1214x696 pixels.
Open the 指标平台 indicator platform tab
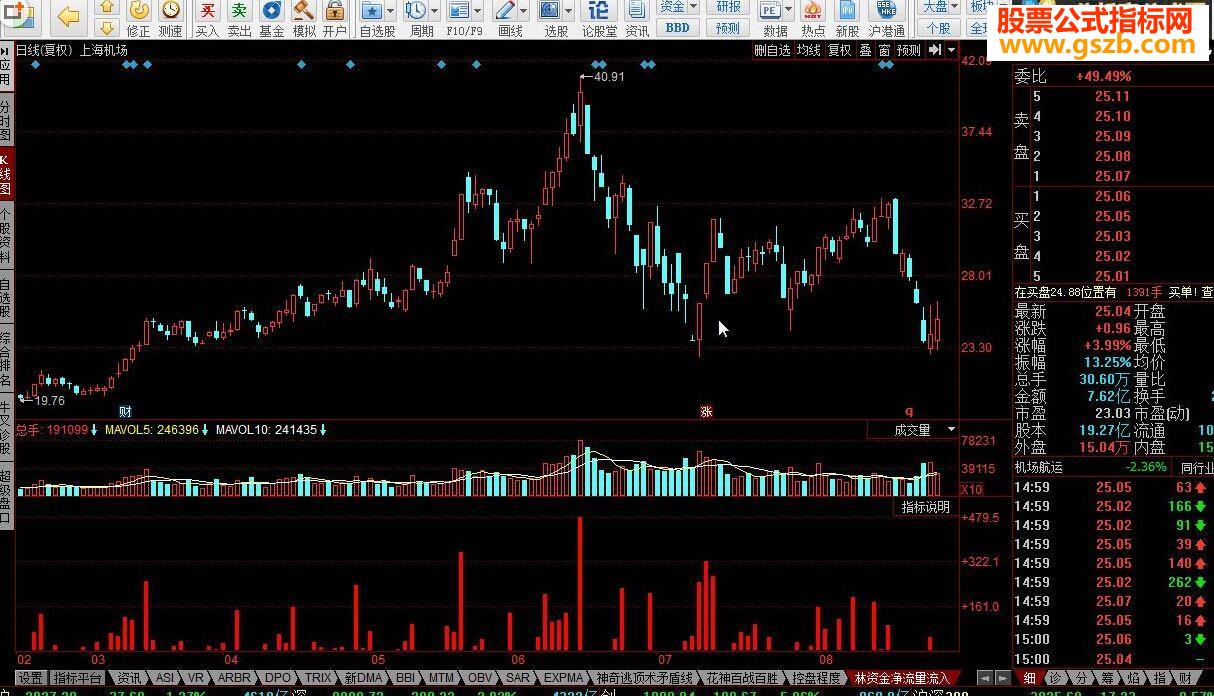coord(78,678)
